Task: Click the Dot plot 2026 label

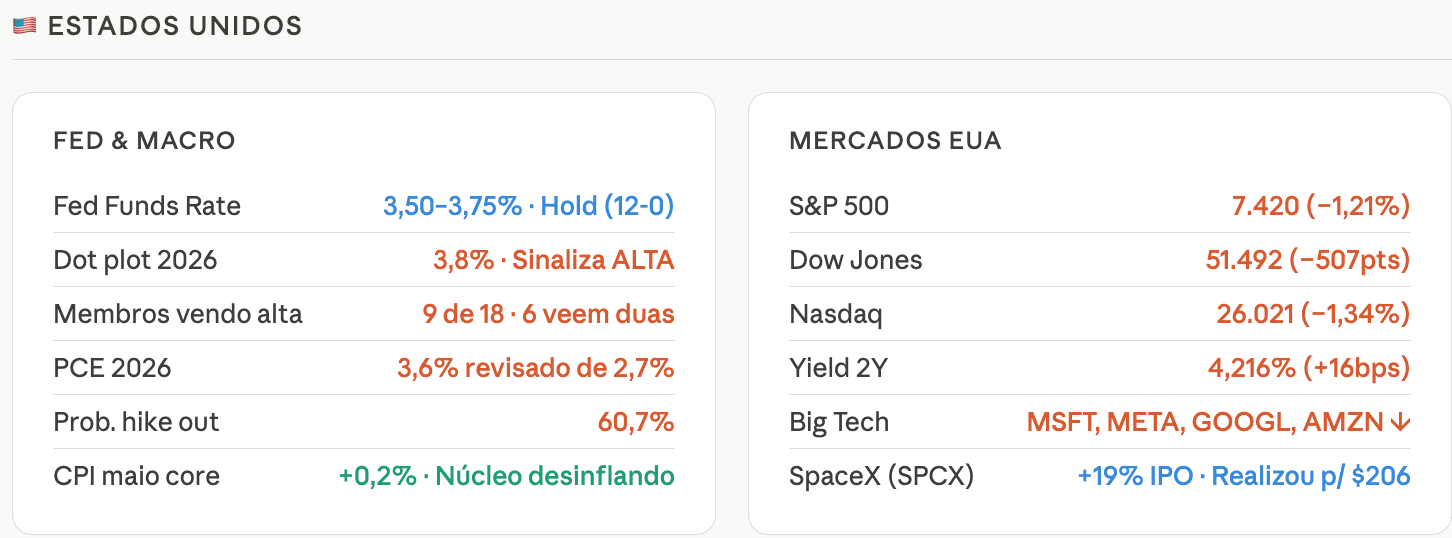Action: click(135, 260)
